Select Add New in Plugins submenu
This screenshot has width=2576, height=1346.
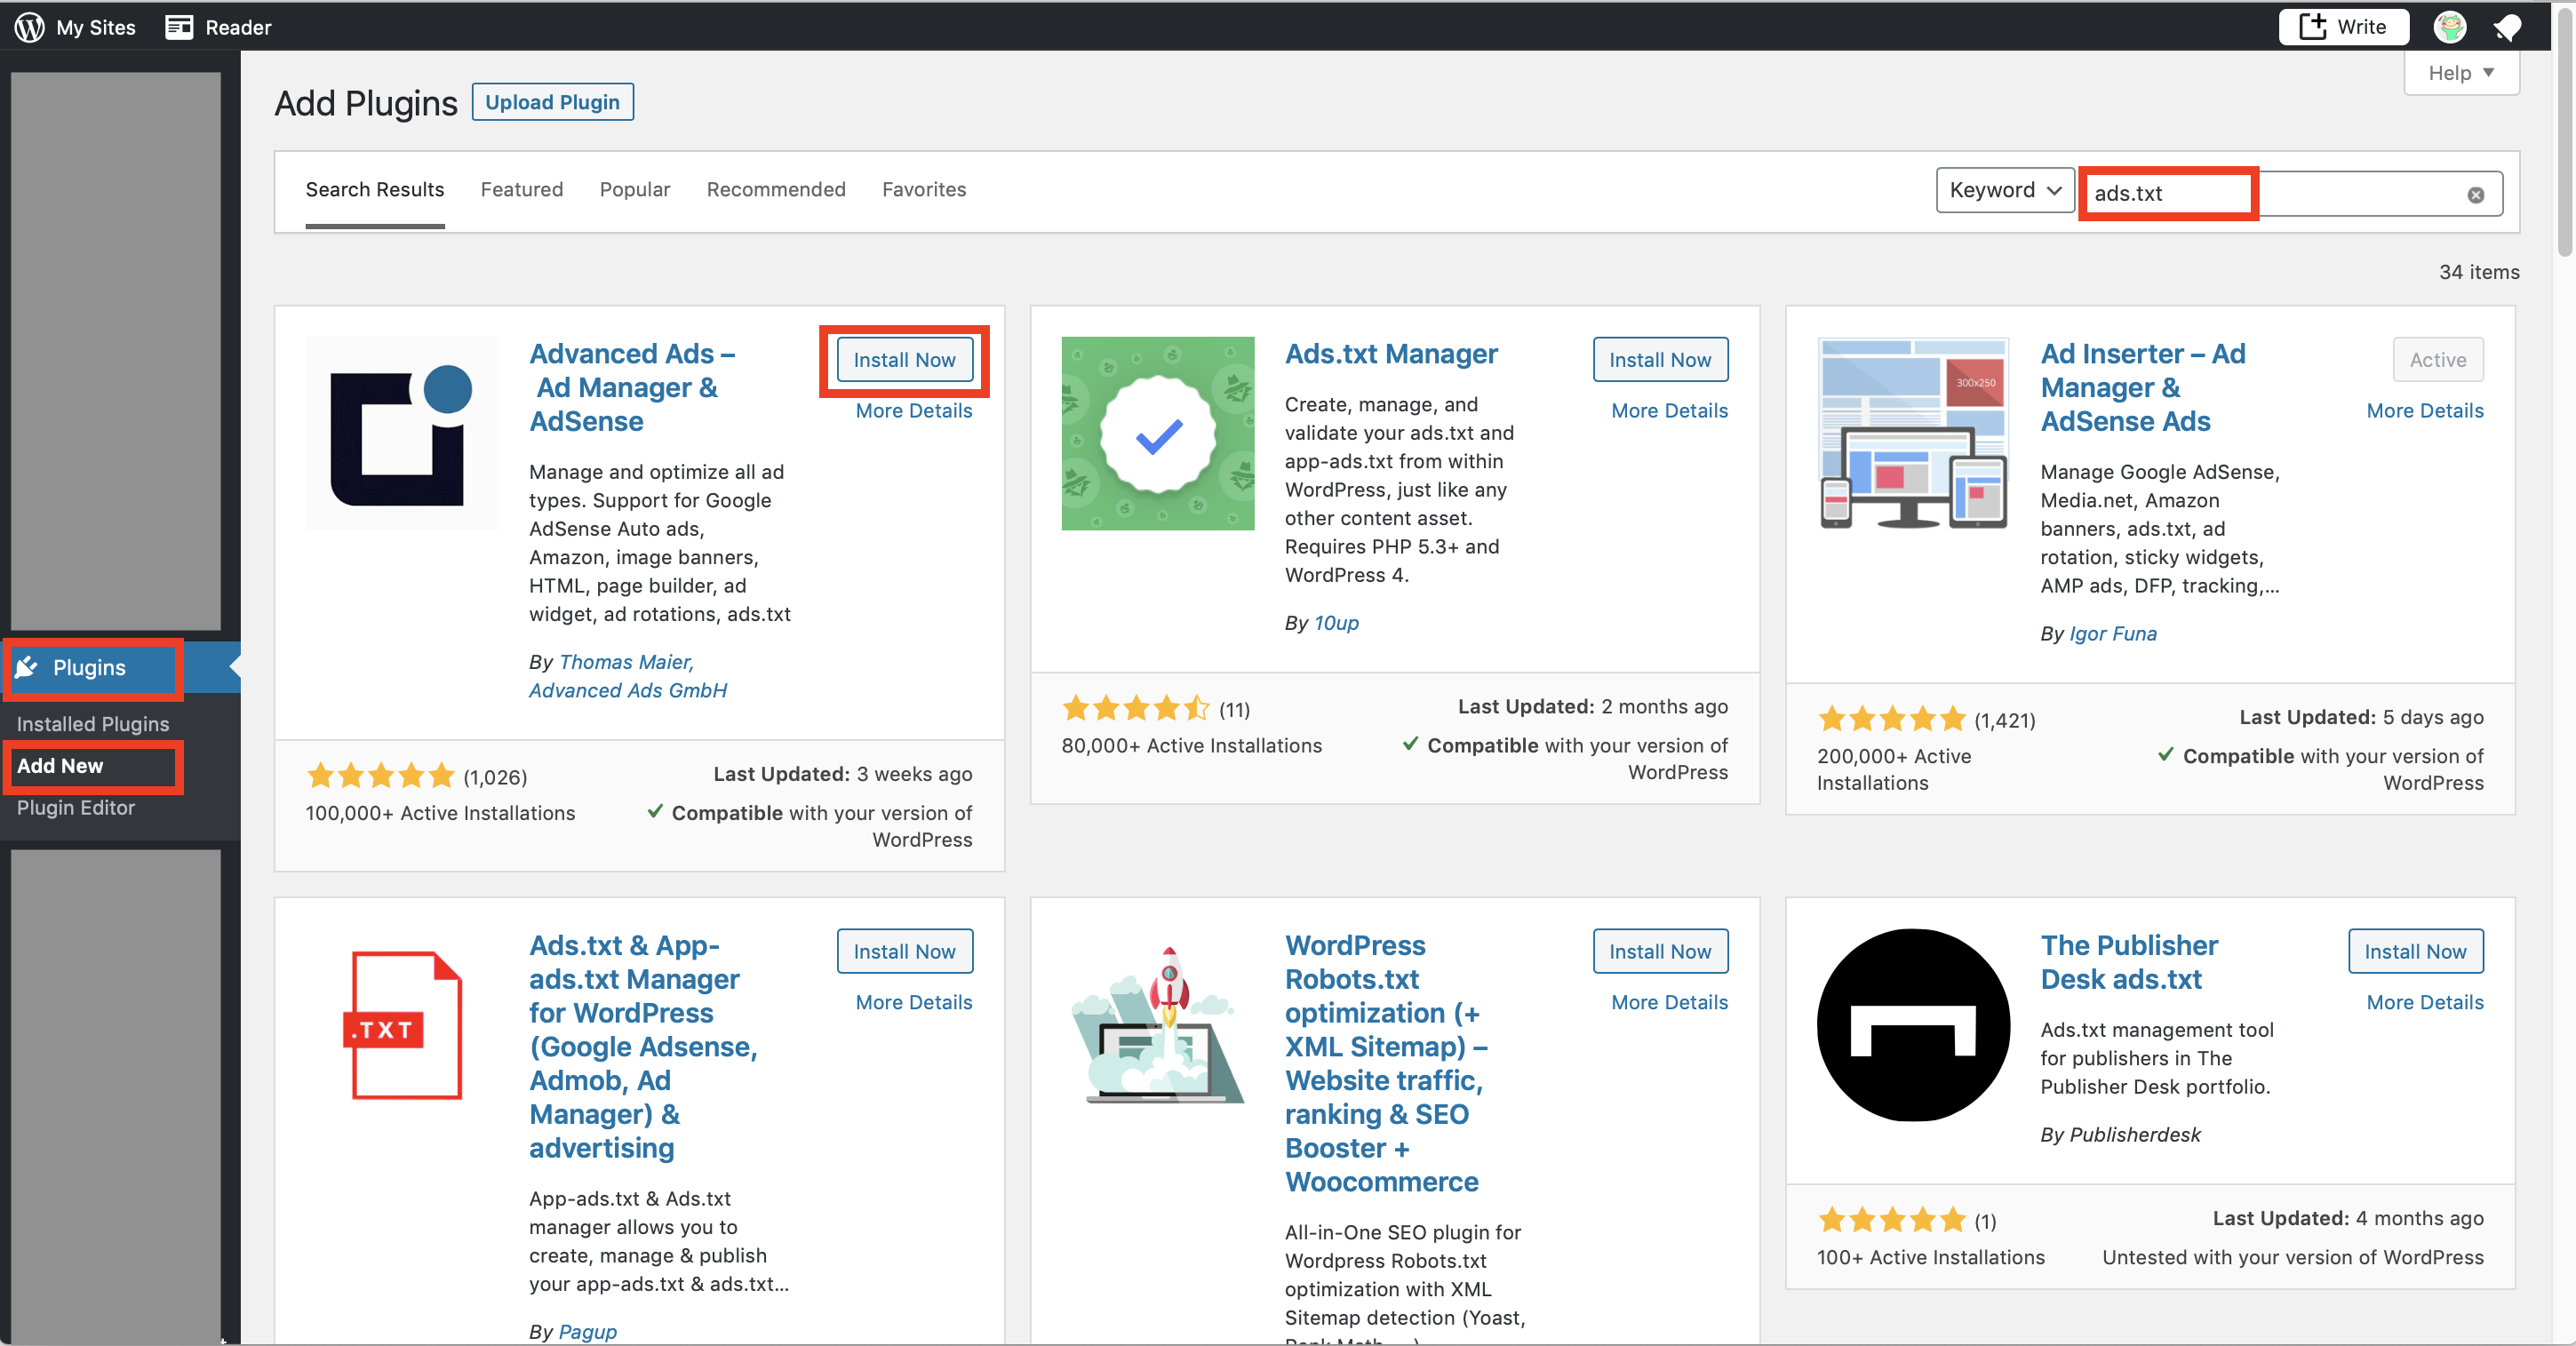pos(60,766)
